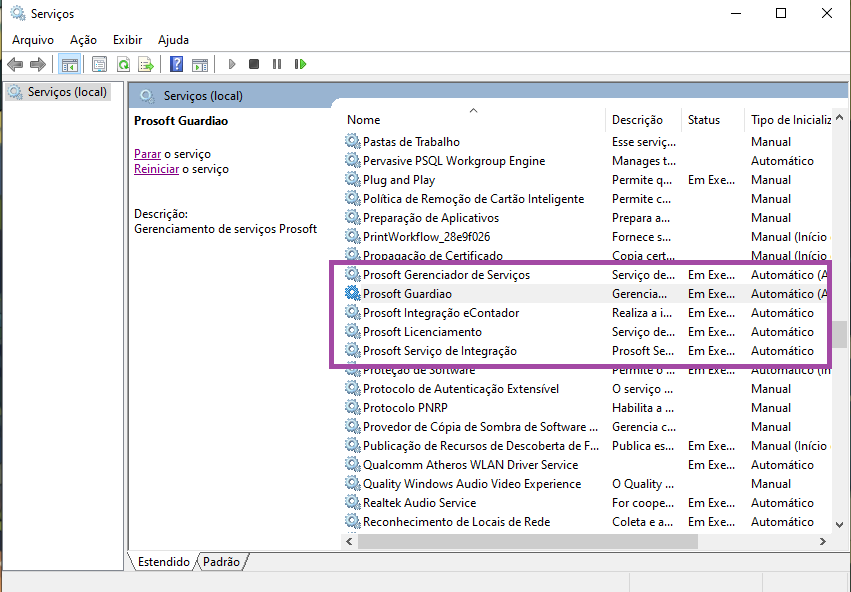The image size is (851, 592).
Task: Click horizontal scrollbar left arrow
Action: tap(350, 542)
